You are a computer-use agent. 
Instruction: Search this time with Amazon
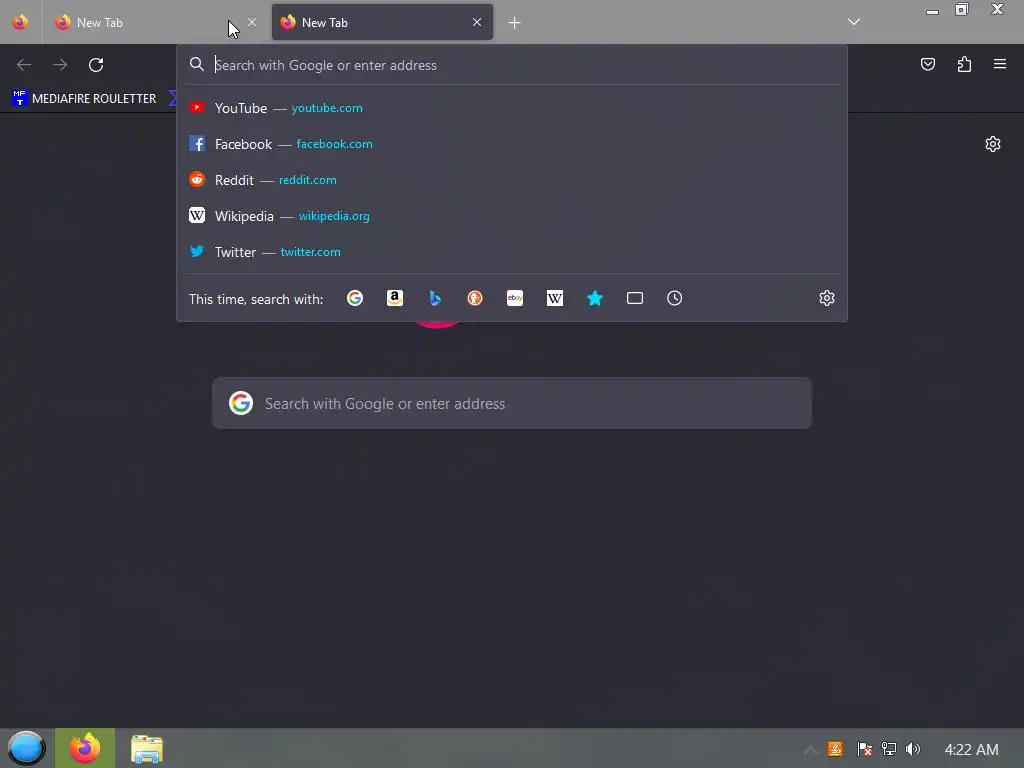click(x=394, y=298)
